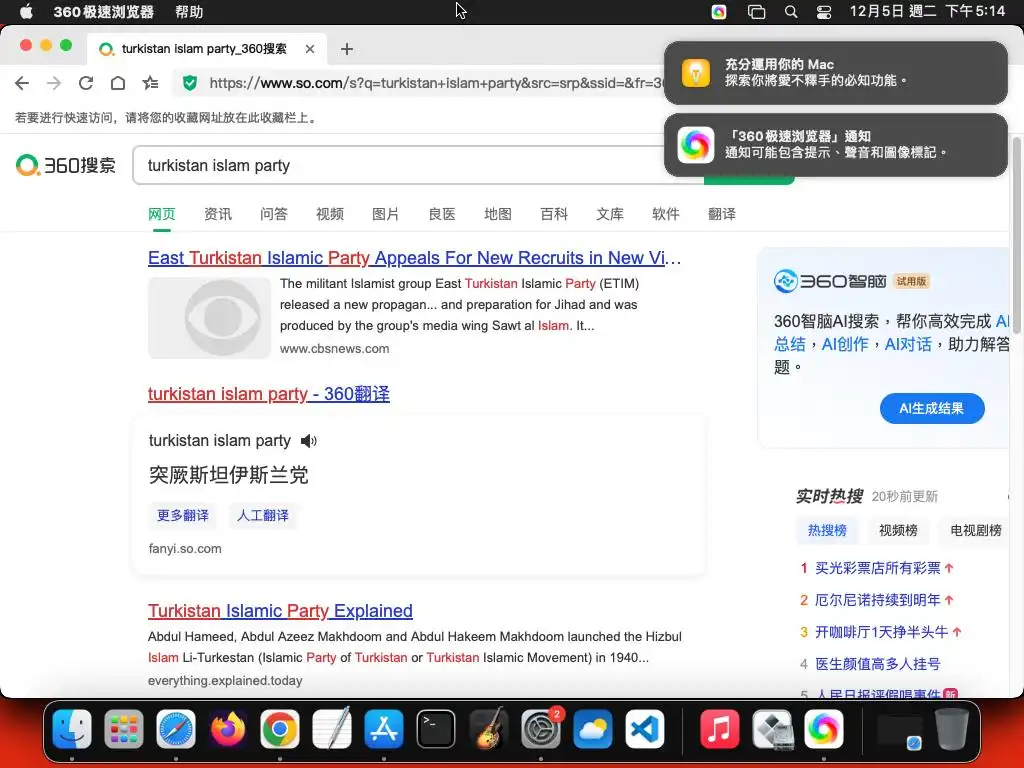Switch to the 百科 search tab
Image resolution: width=1024 pixels, height=768 pixels.
554,214
